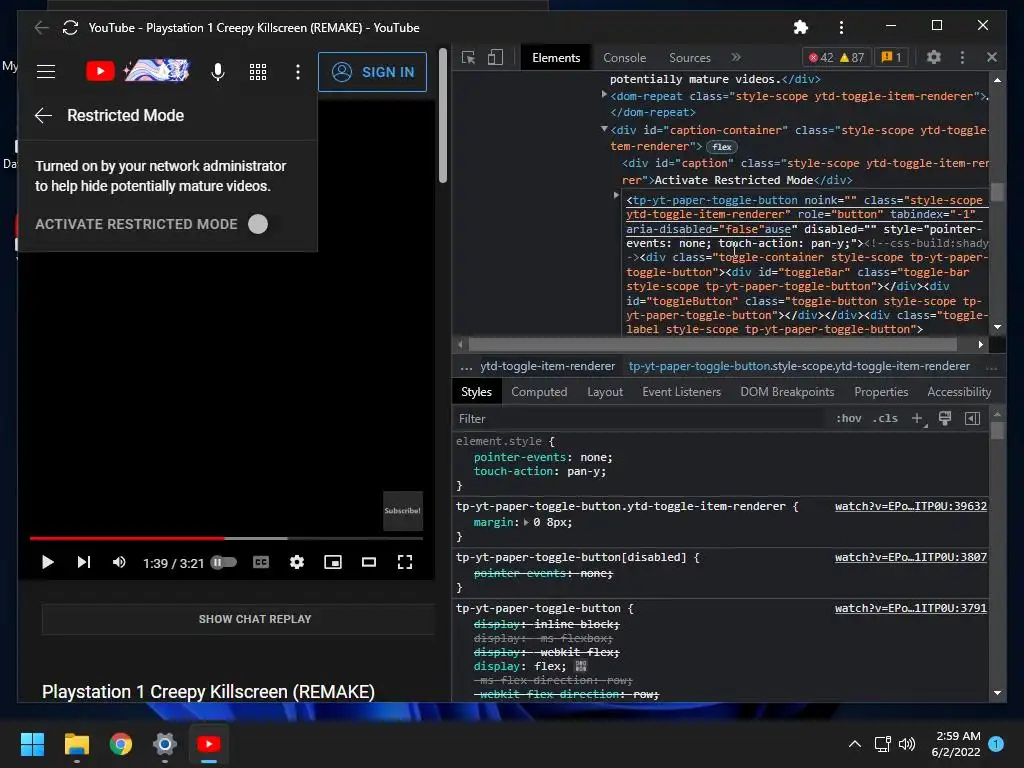
Task: Open the Windows Start menu
Action: (32, 744)
